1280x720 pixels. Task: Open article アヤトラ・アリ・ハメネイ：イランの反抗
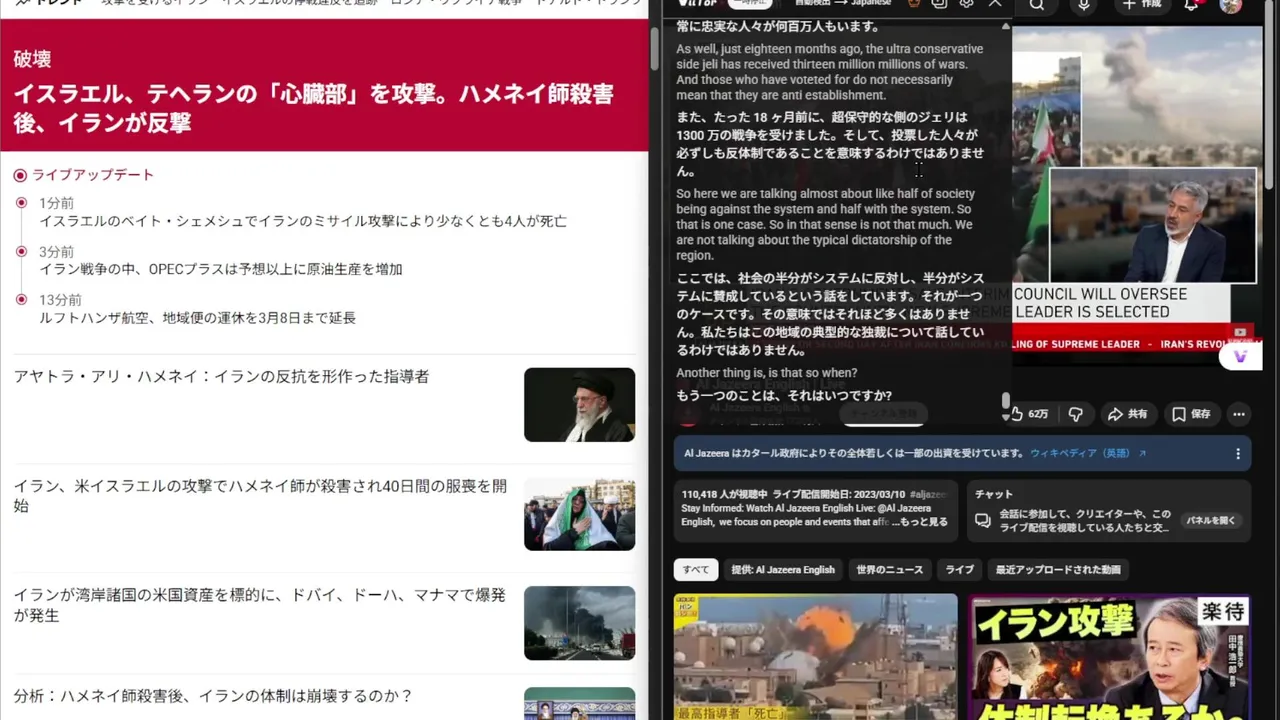(x=221, y=377)
